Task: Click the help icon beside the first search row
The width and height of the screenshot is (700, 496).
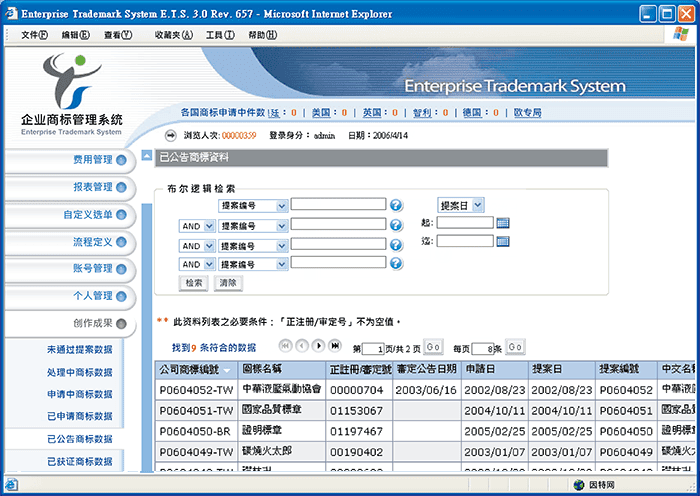Action: [x=396, y=205]
